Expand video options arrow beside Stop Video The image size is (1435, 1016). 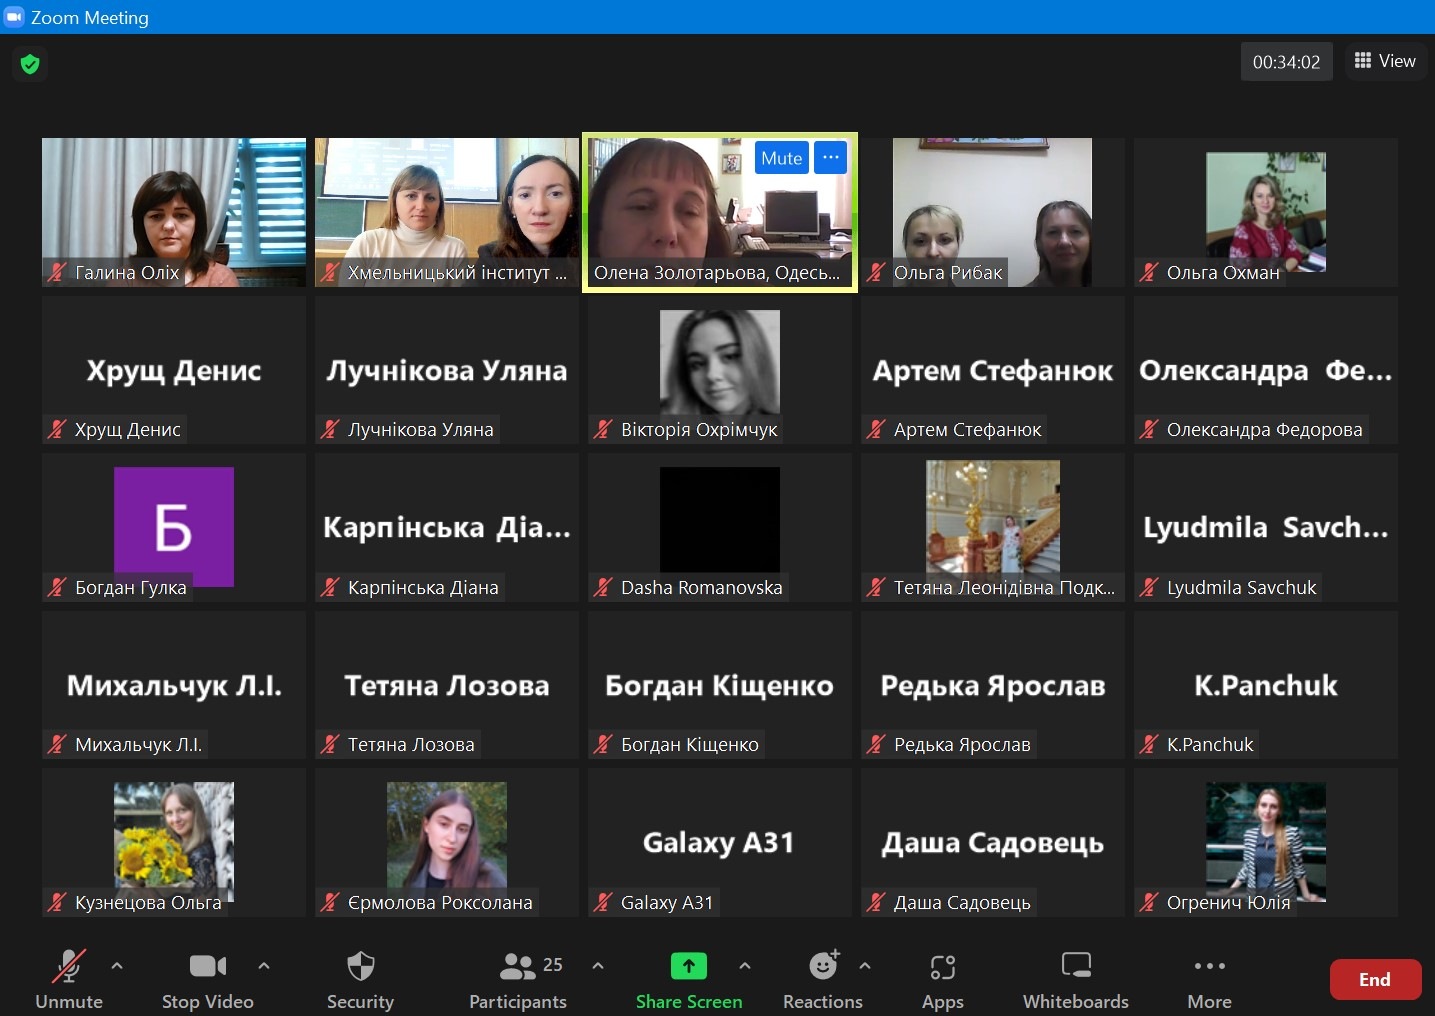[x=264, y=966]
